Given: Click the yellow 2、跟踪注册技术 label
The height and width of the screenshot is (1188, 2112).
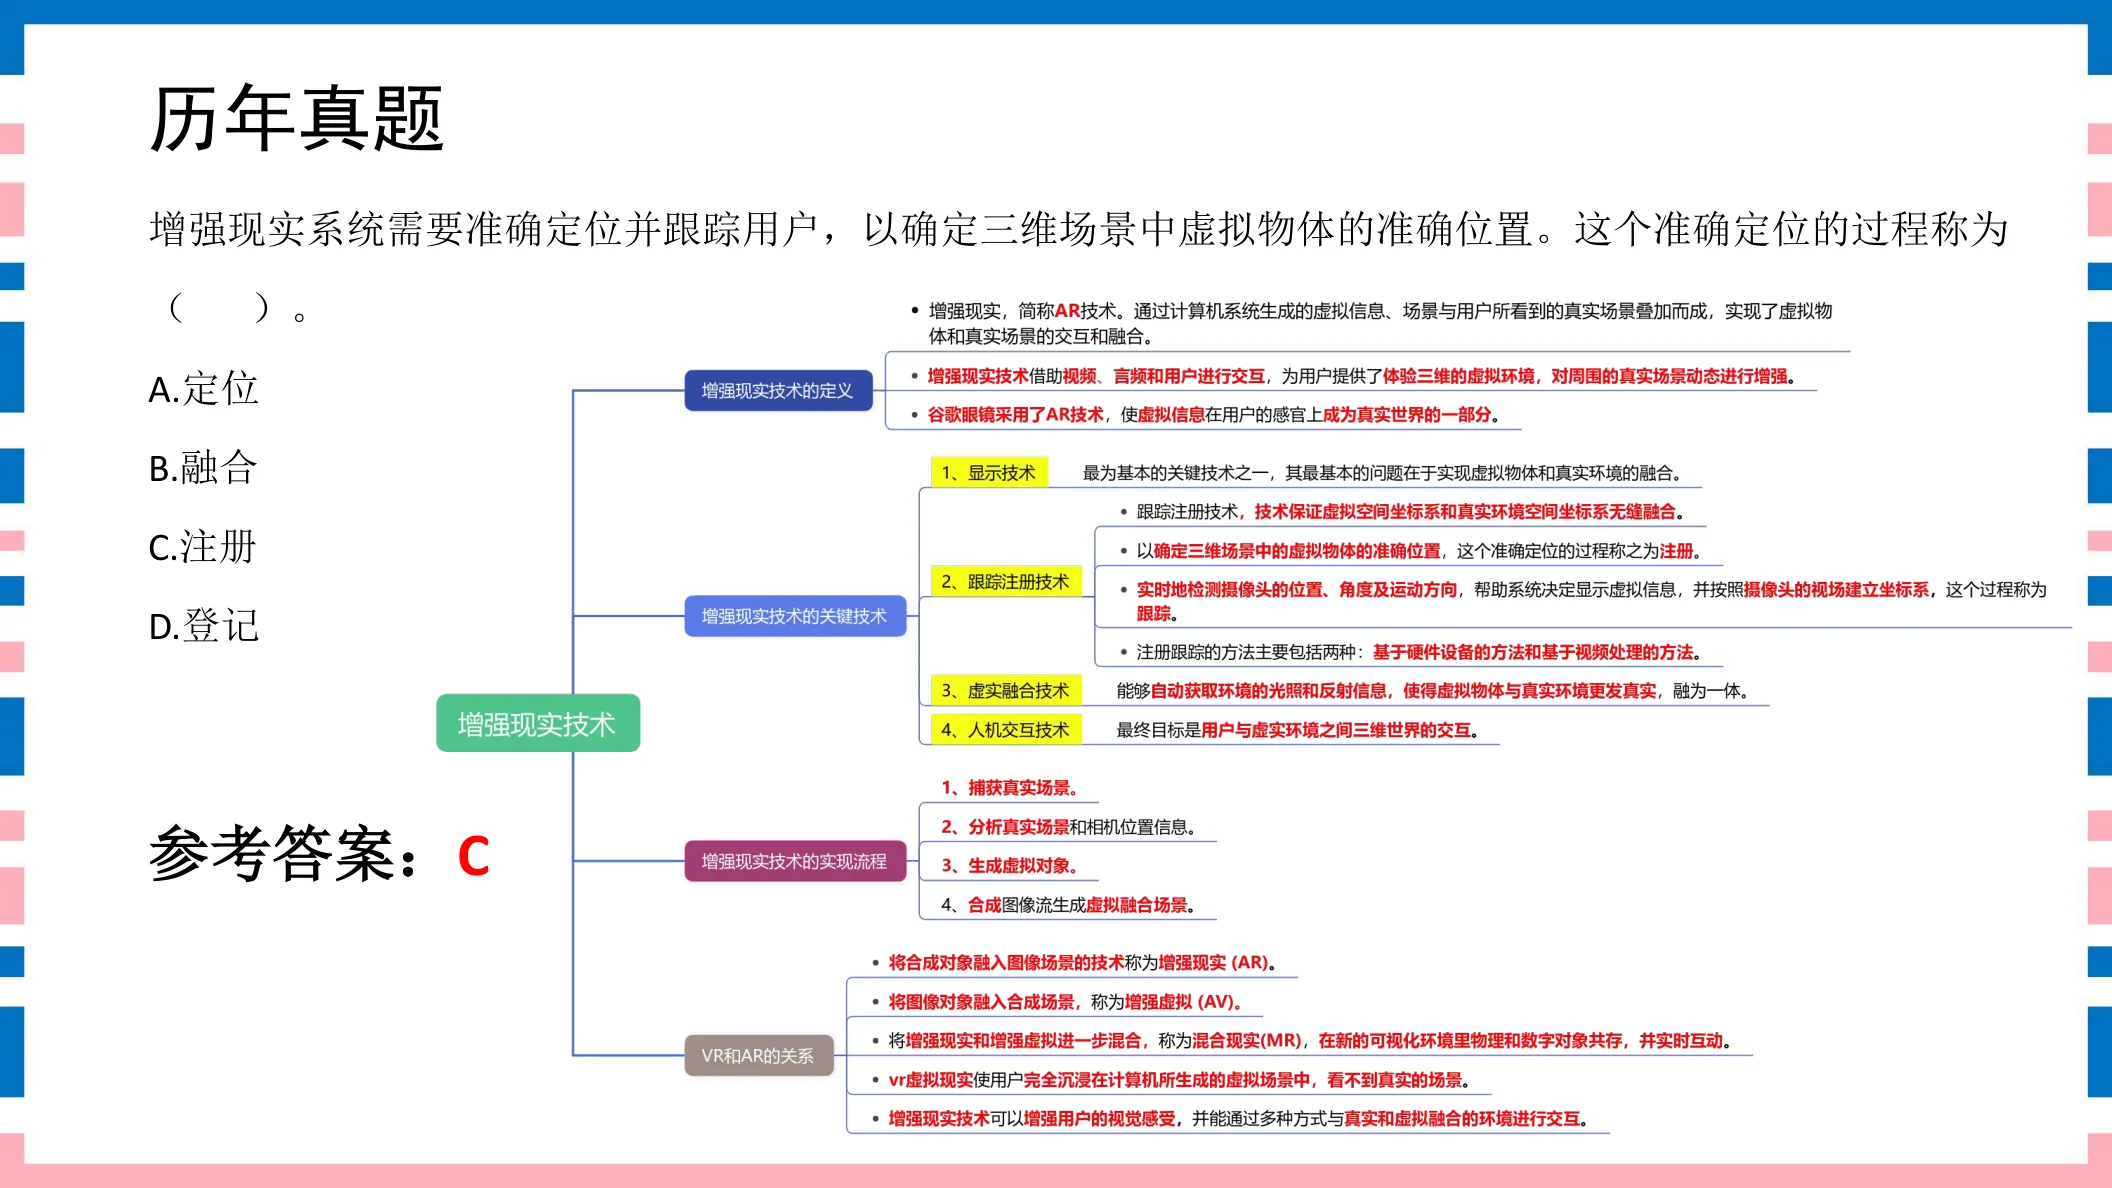Looking at the screenshot, I should point(1006,582).
